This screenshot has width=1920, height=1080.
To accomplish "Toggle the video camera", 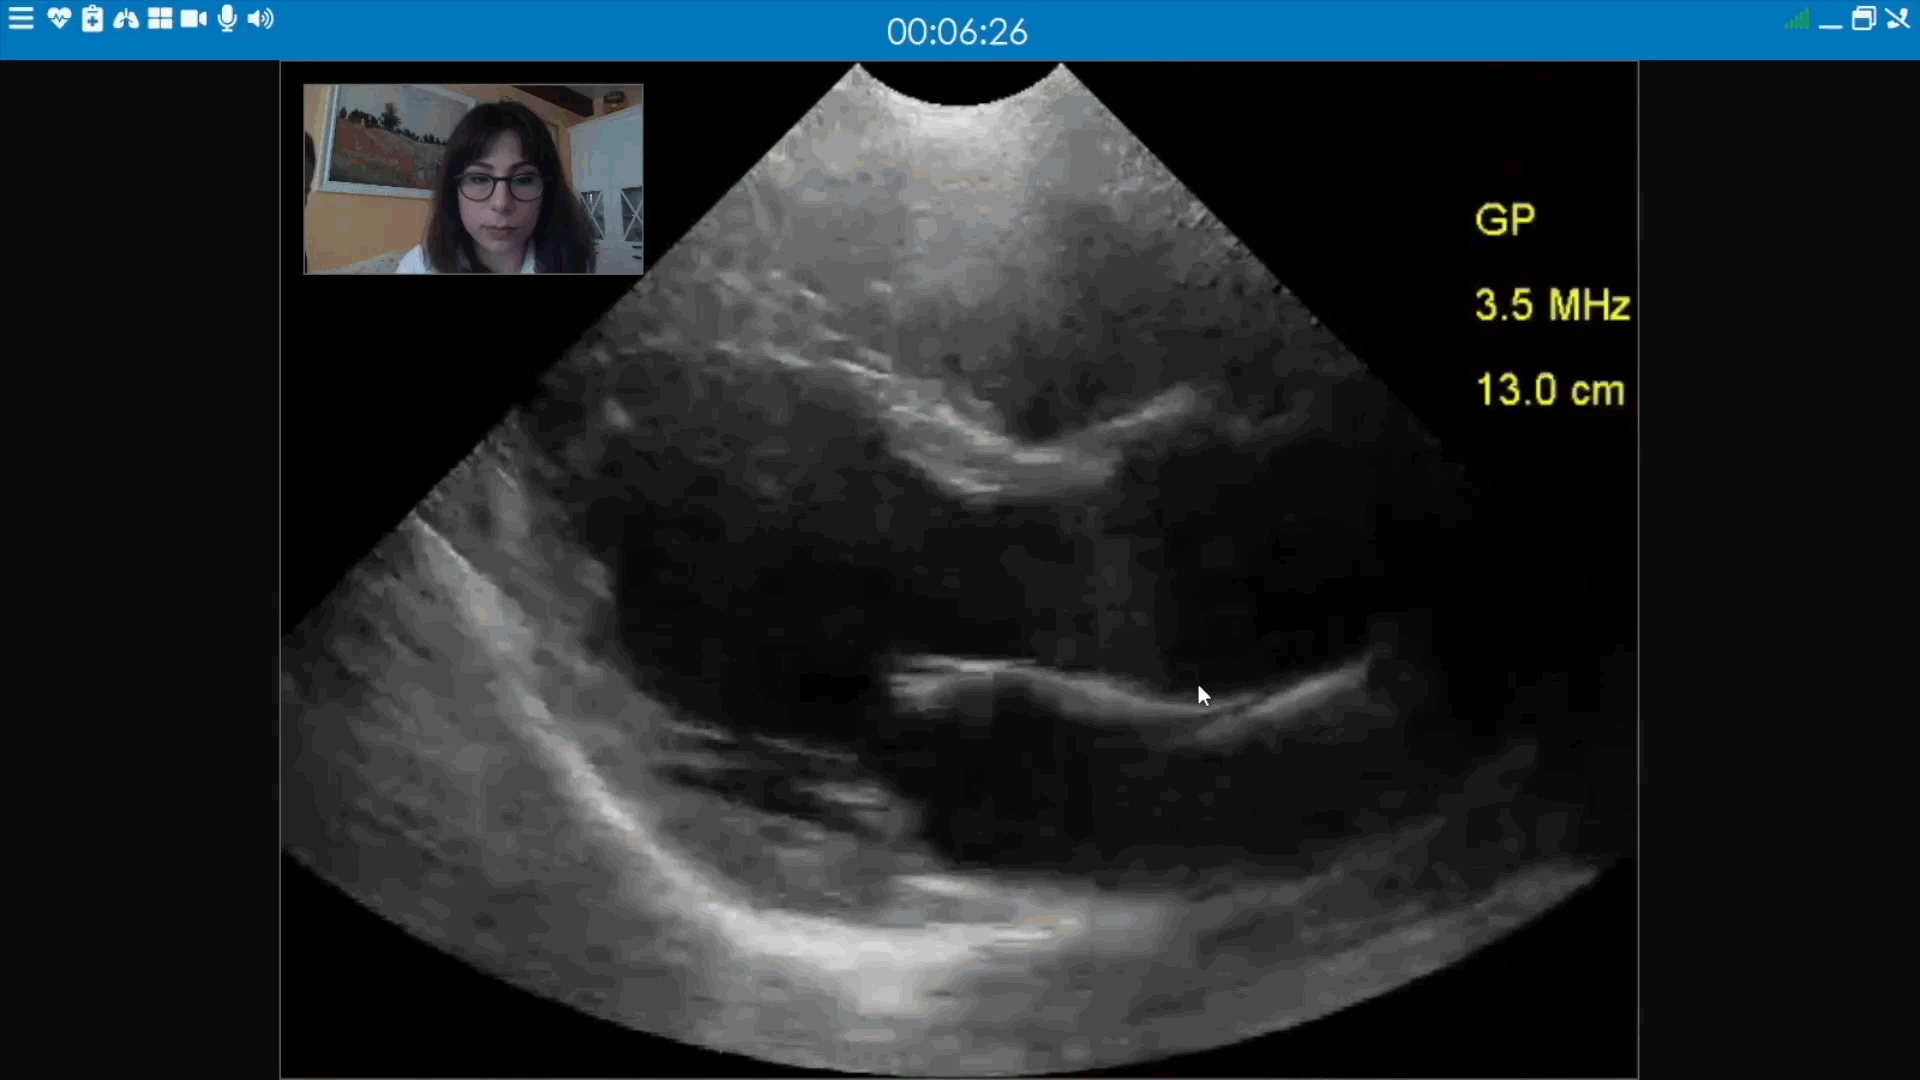I will (194, 19).
